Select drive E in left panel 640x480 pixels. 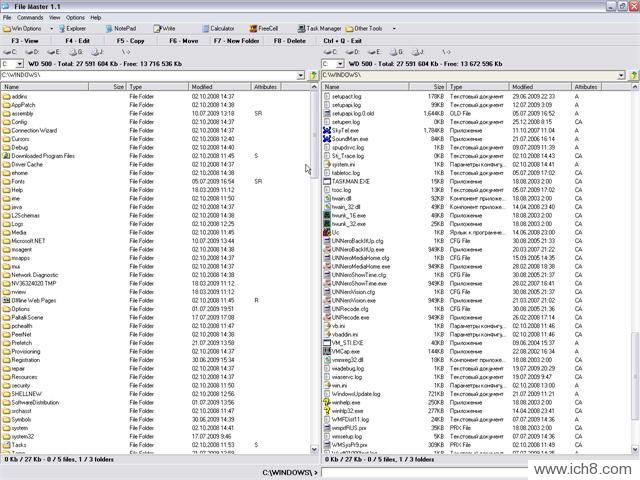point(54,52)
